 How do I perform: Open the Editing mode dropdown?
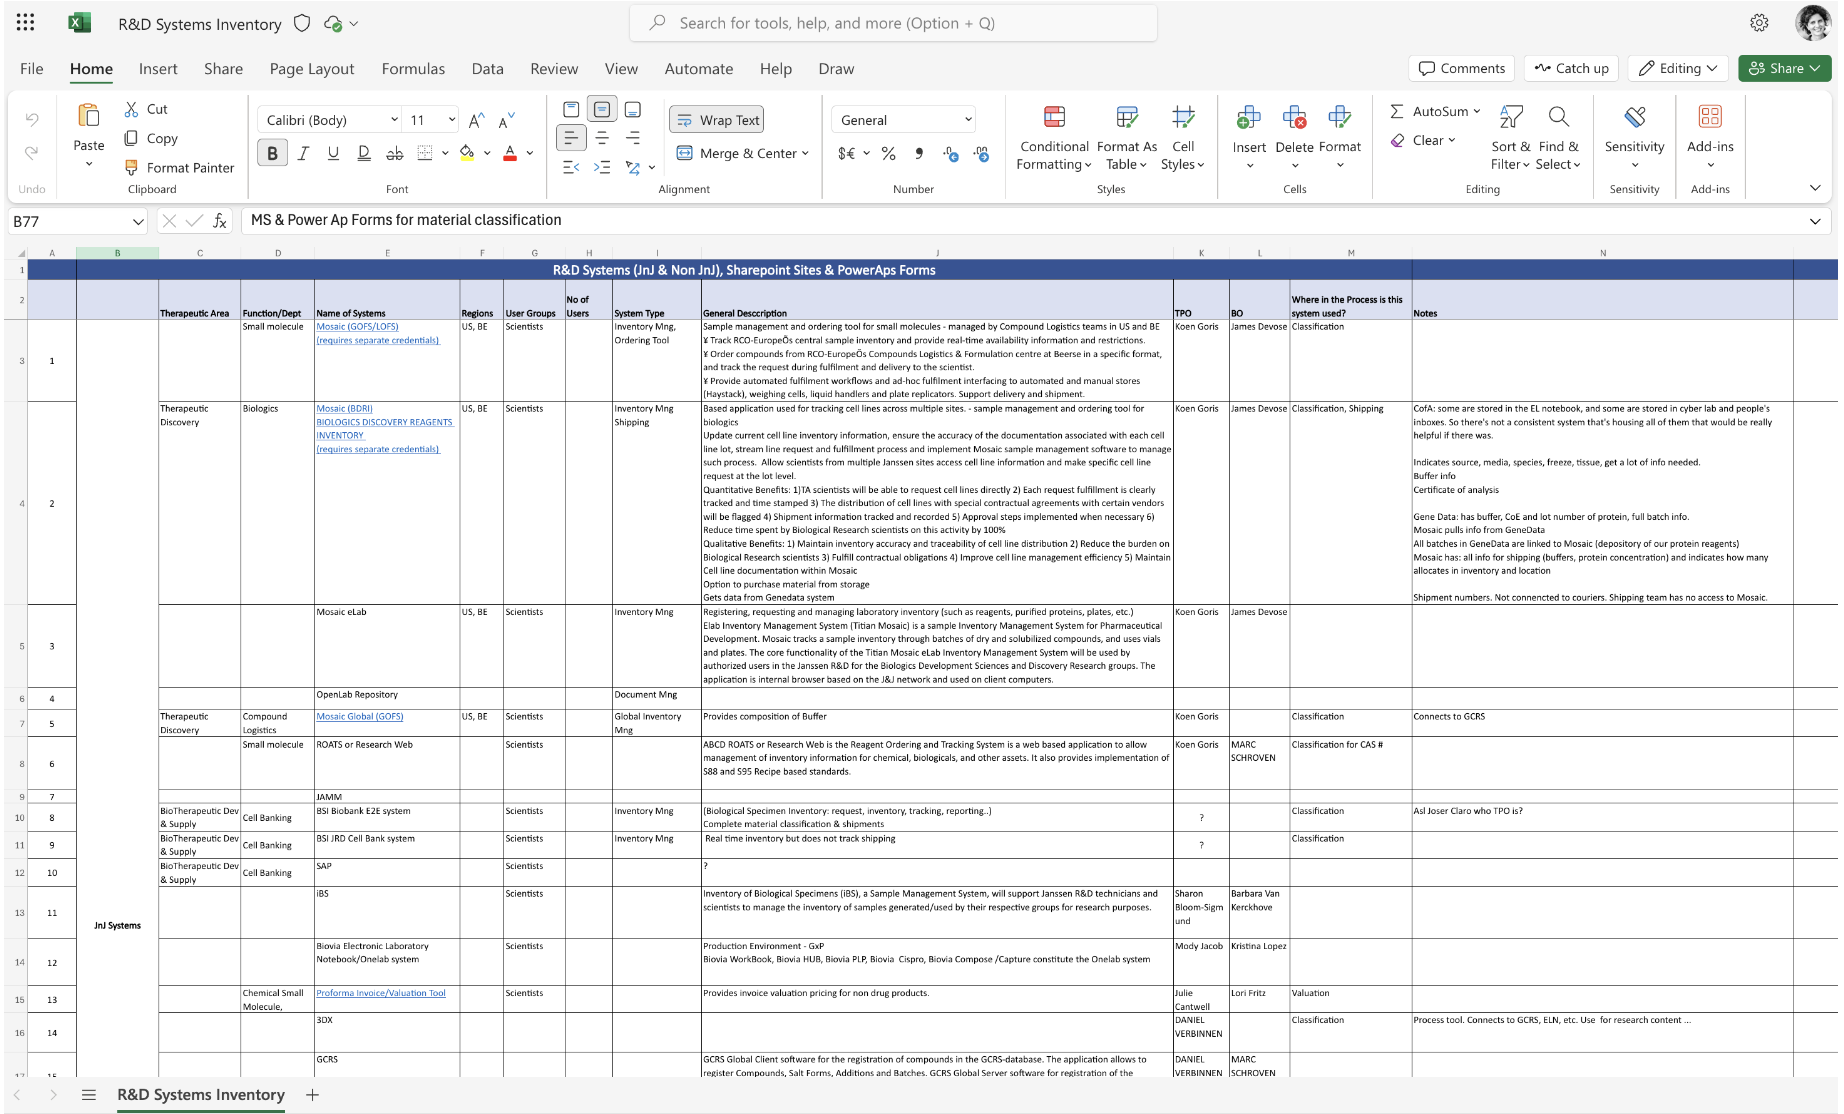point(1678,68)
